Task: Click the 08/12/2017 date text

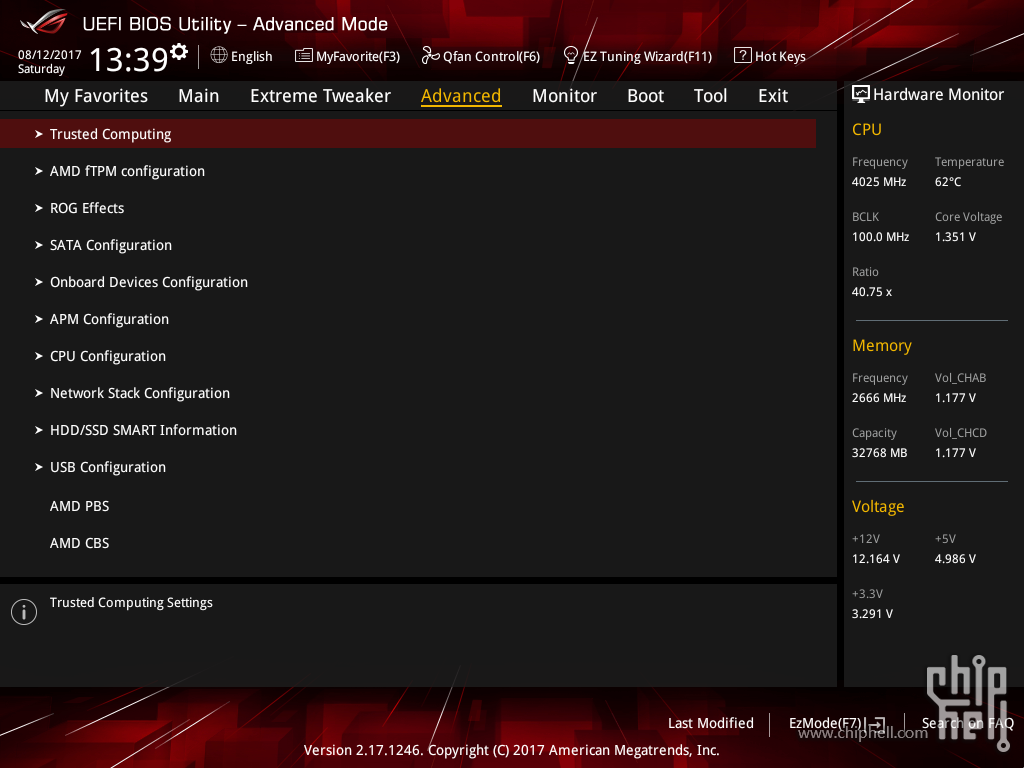Action: tap(50, 55)
